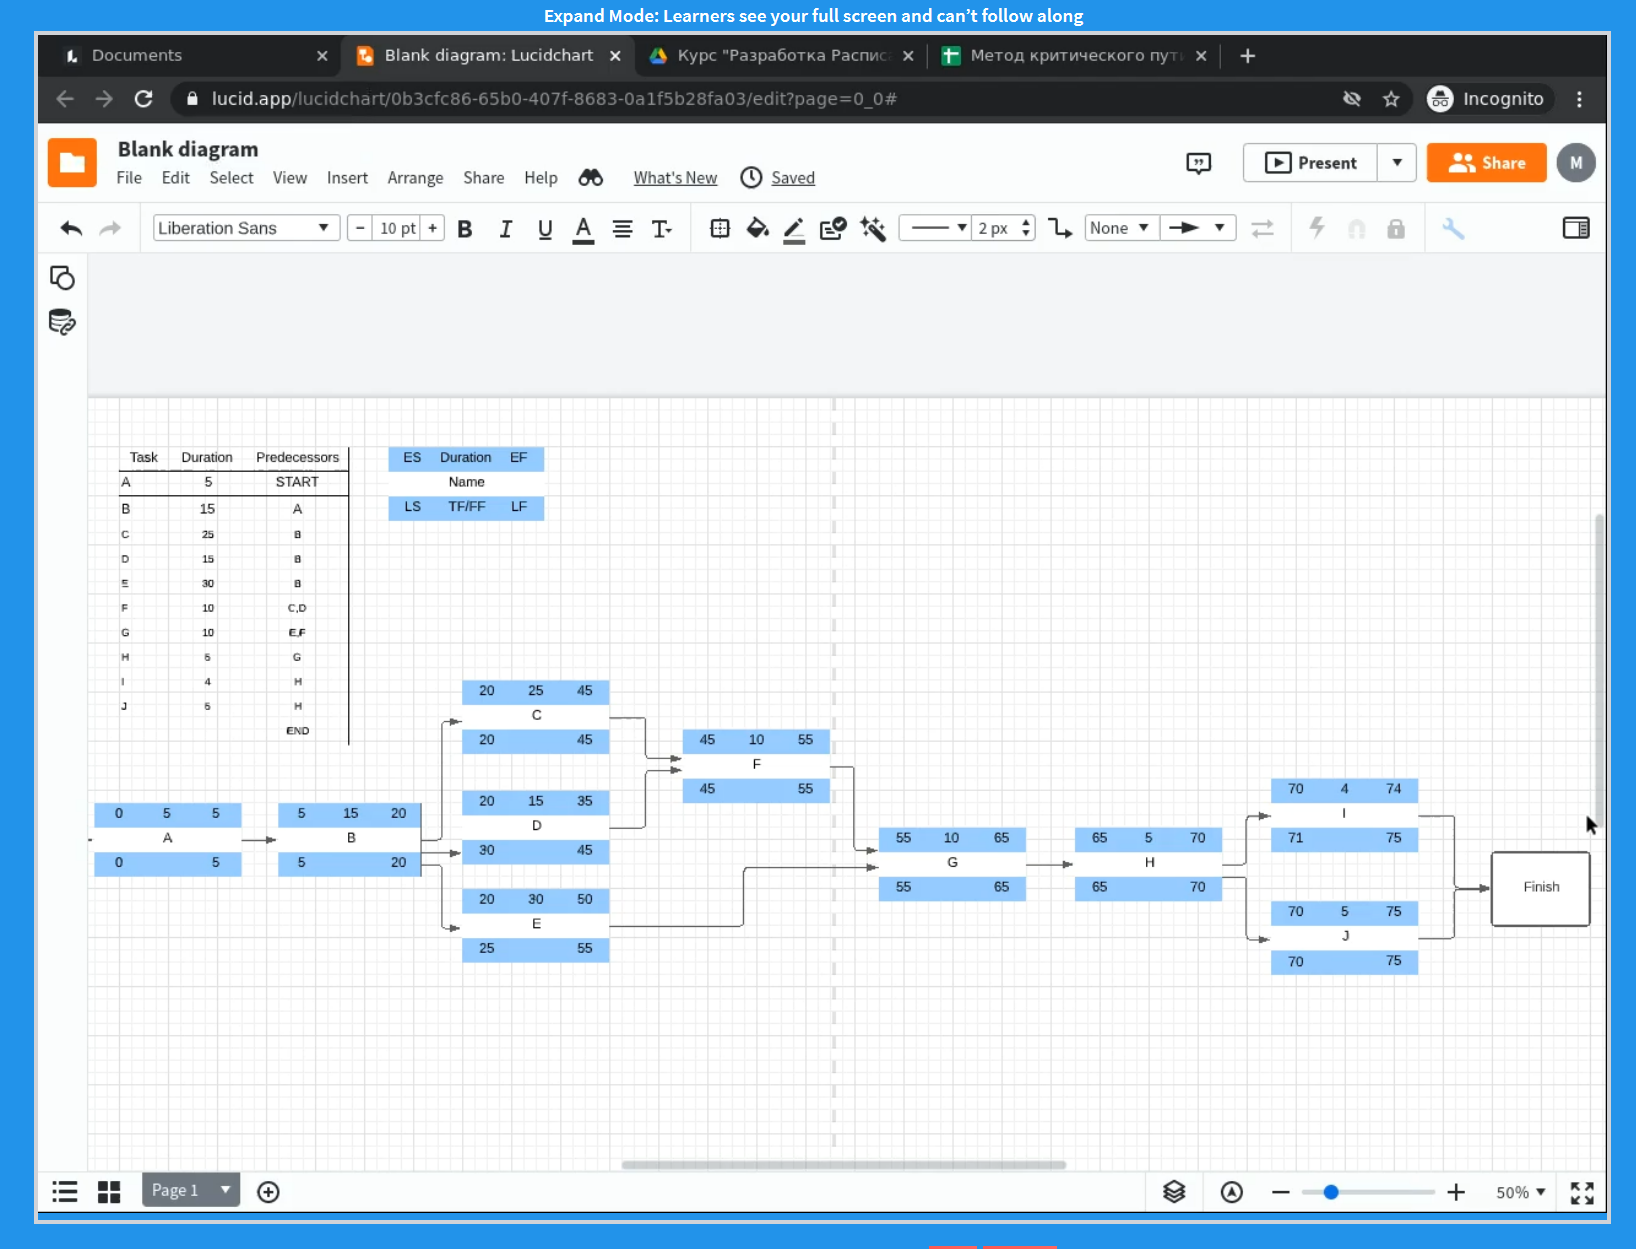
Task: Zoom in with the plus button
Action: pos(1456,1192)
